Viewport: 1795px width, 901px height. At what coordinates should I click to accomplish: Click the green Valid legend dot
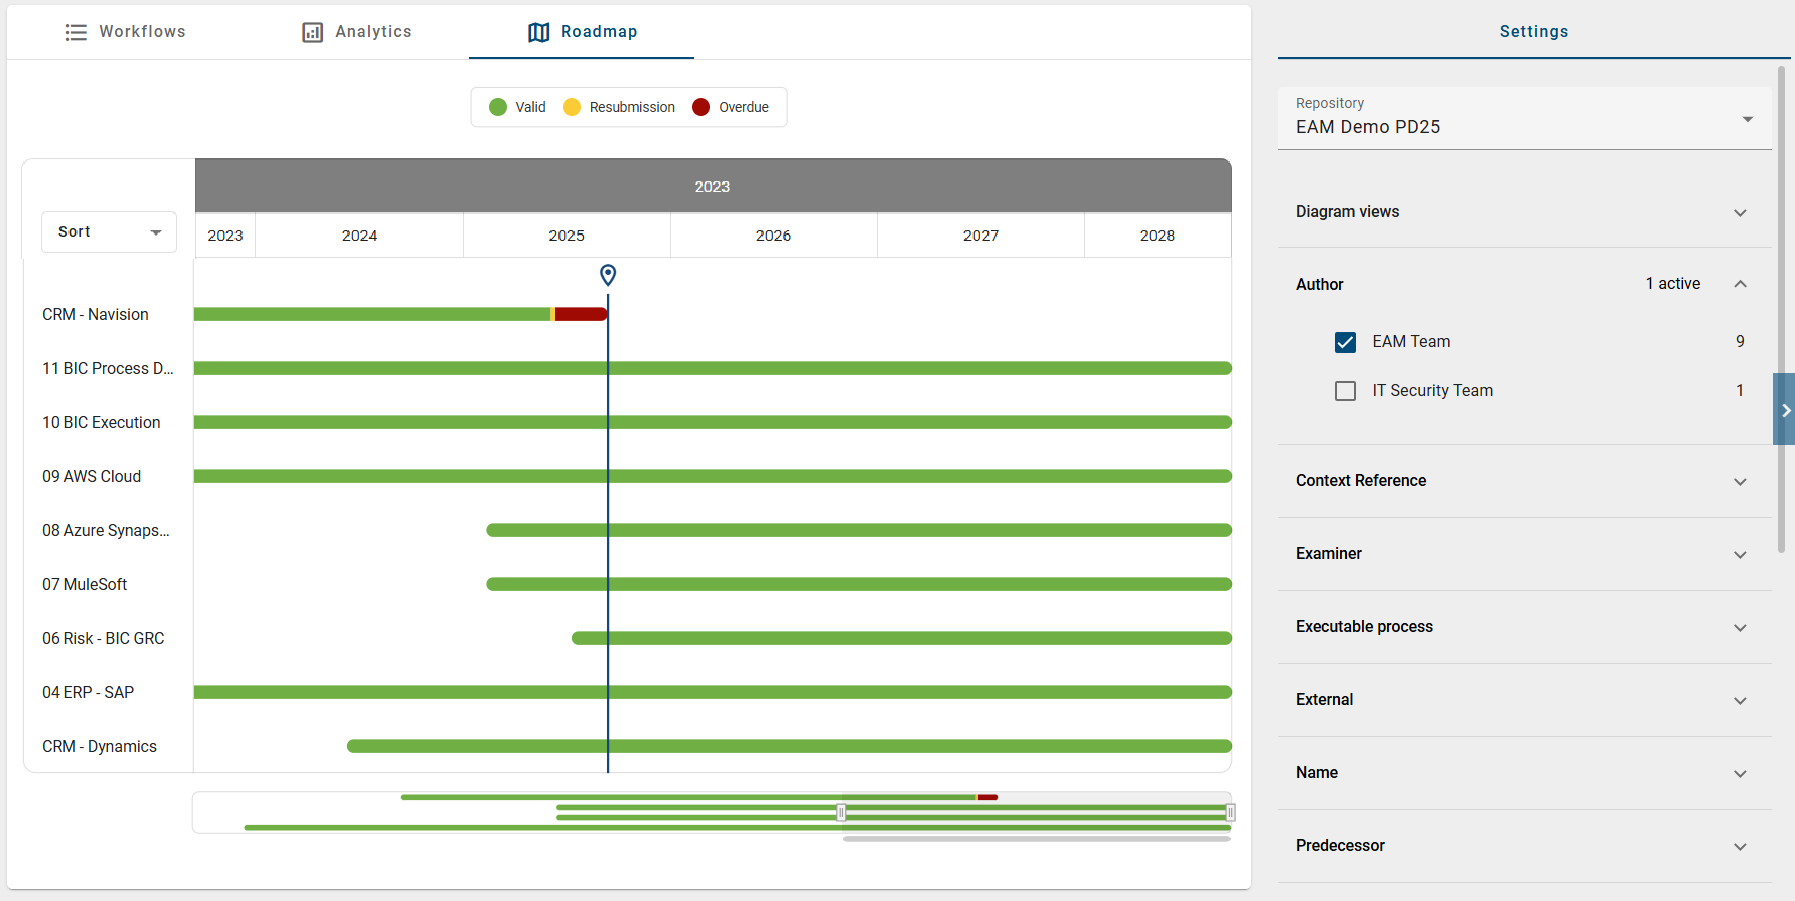pos(498,106)
